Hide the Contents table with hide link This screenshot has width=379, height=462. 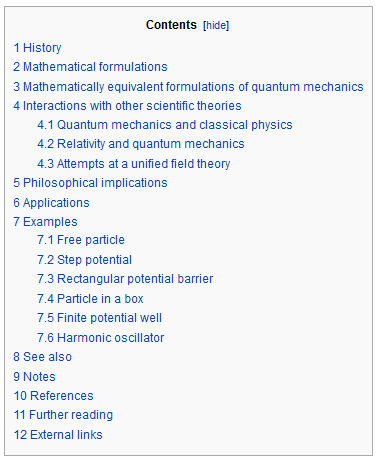tap(216, 25)
